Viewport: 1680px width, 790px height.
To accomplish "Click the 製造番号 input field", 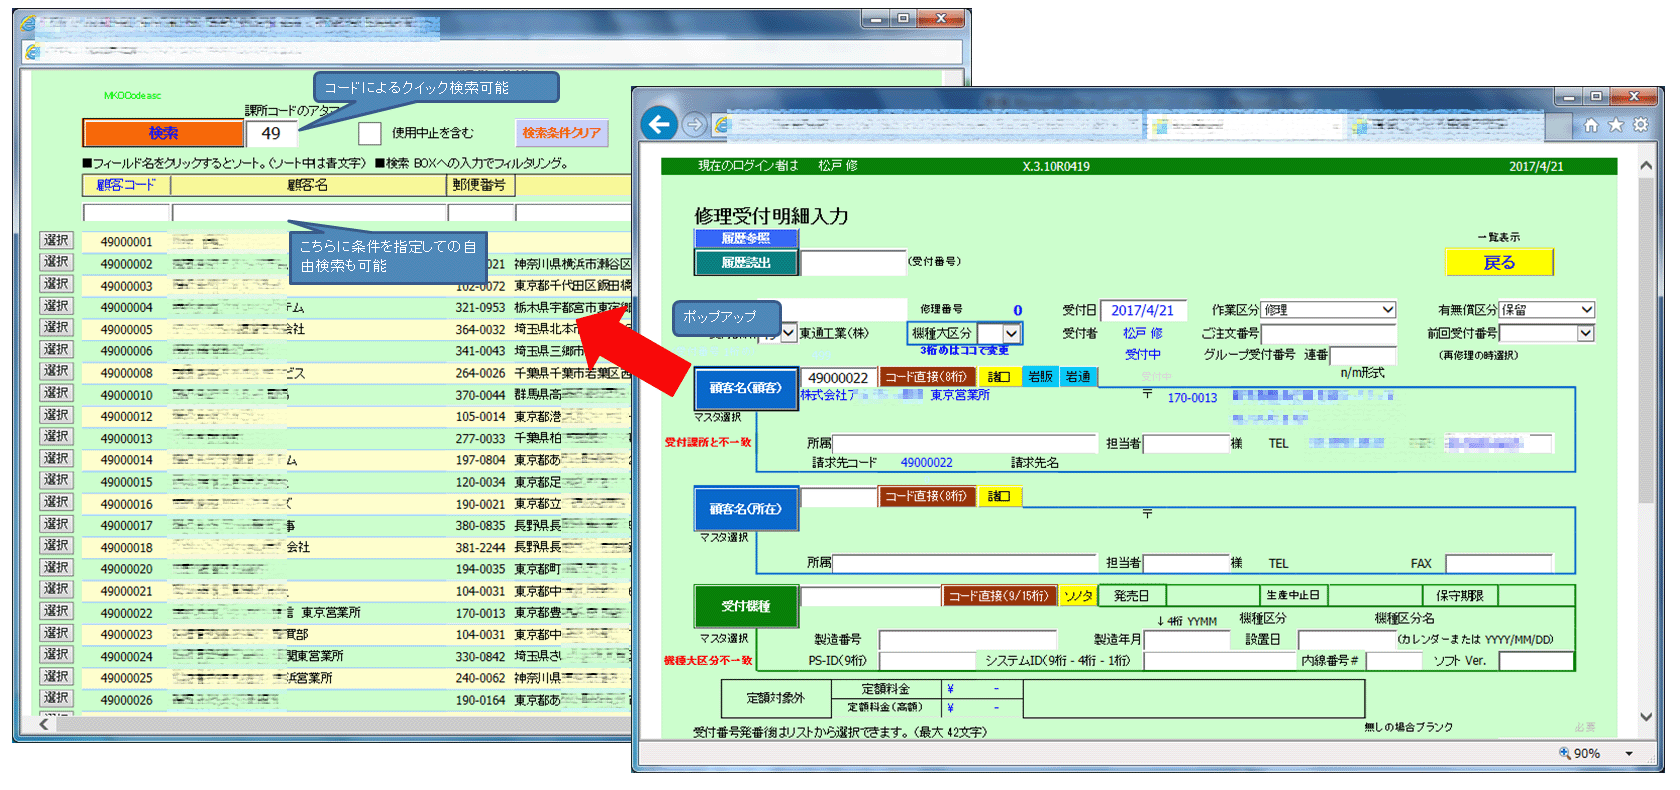I will [x=967, y=639].
